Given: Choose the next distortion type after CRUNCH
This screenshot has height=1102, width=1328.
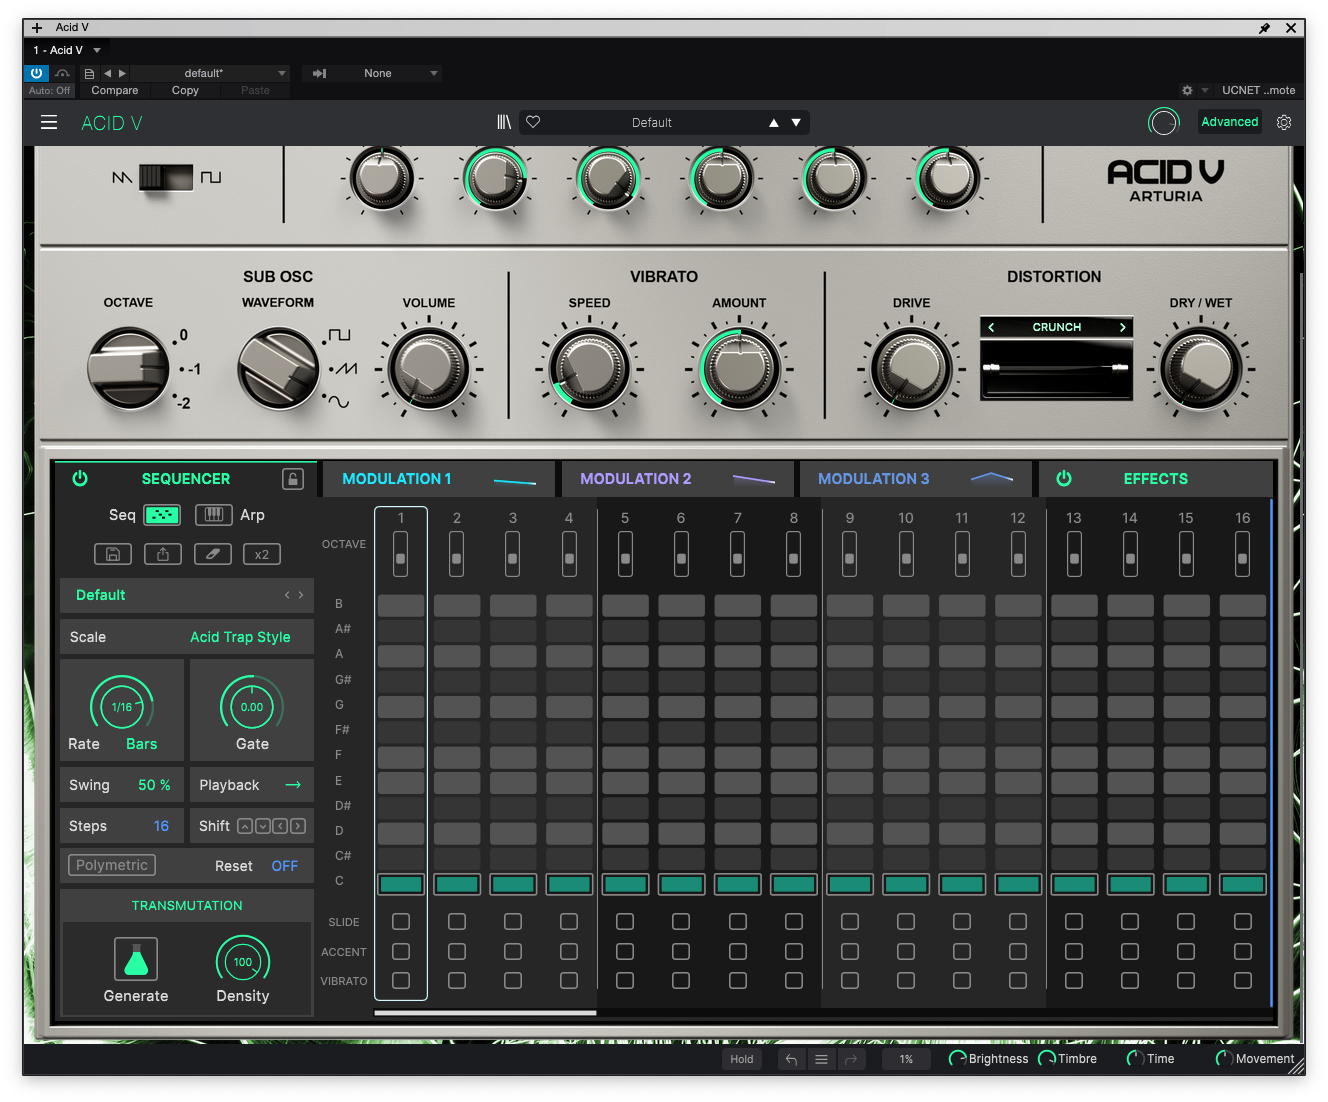Looking at the screenshot, I should click(x=1123, y=327).
